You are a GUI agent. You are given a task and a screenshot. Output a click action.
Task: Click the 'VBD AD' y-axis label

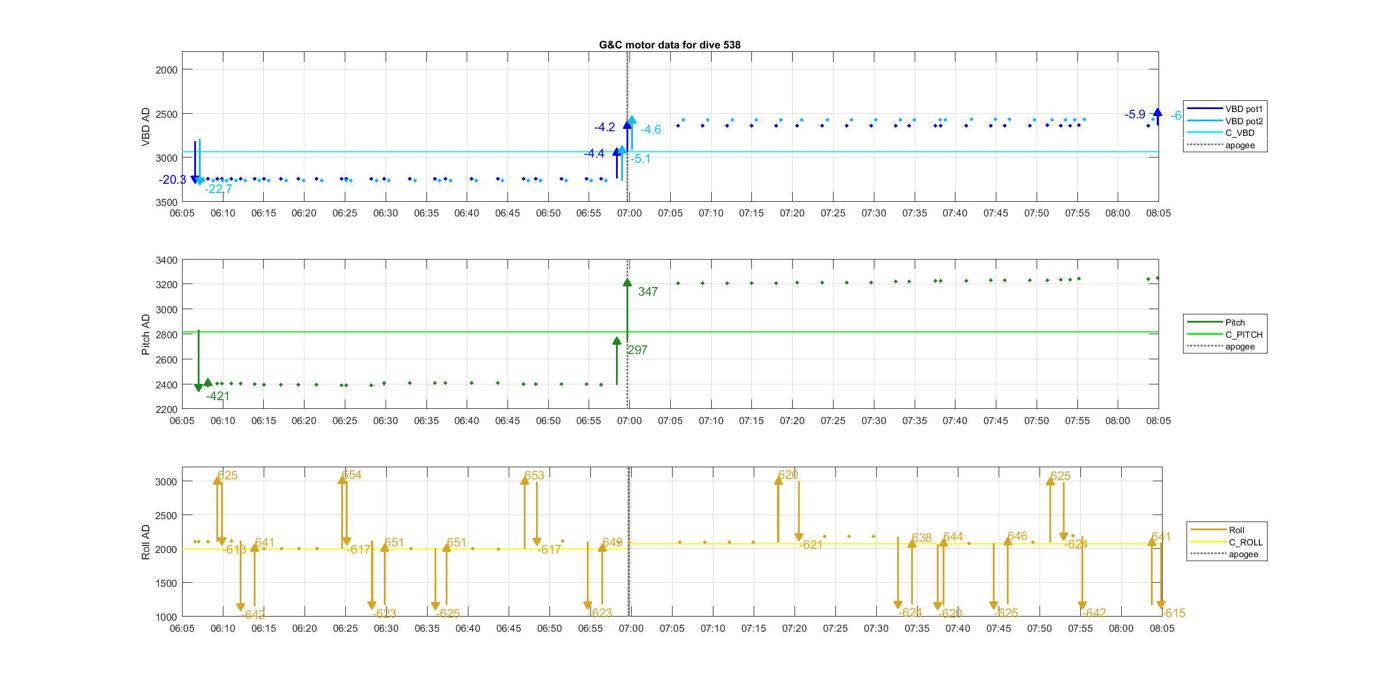146,127
